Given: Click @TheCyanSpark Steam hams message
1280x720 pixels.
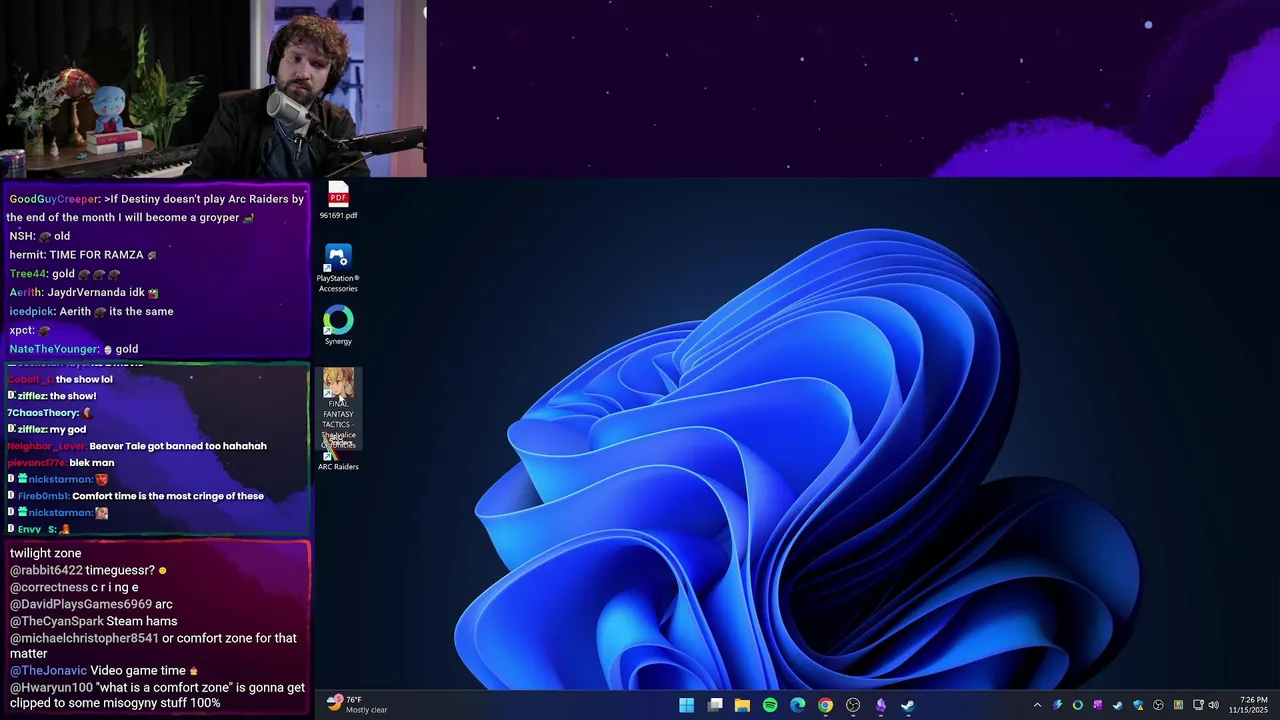Looking at the screenshot, I should [x=93, y=621].
